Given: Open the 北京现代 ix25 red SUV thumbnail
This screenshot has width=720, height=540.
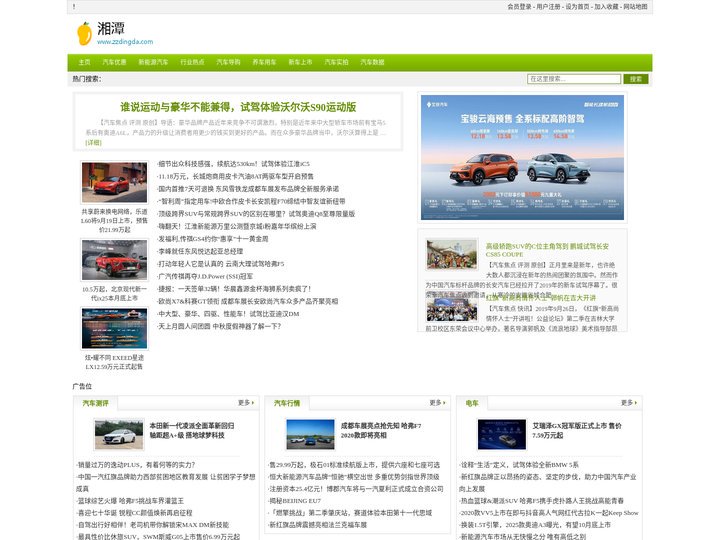Looking at the screenshot, I should (114, 260).
